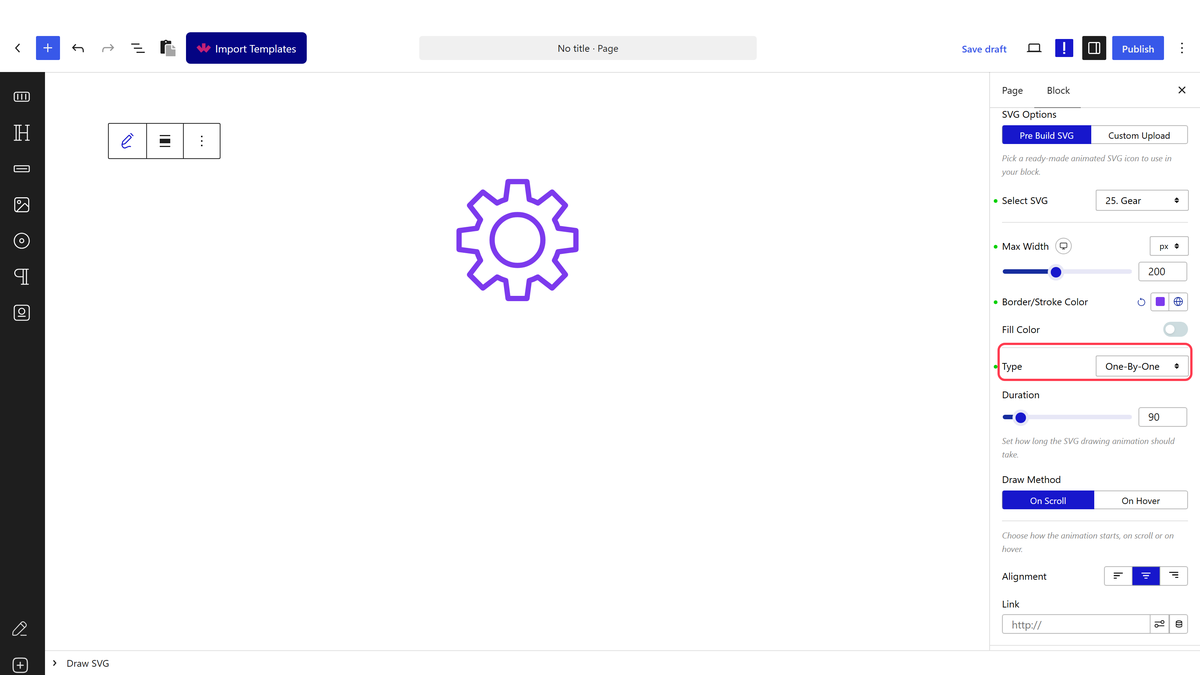The width and height of the screenshot is (1200, 675).
Task: Open the device preview laptop icon
Action: tap(1034, 48)
